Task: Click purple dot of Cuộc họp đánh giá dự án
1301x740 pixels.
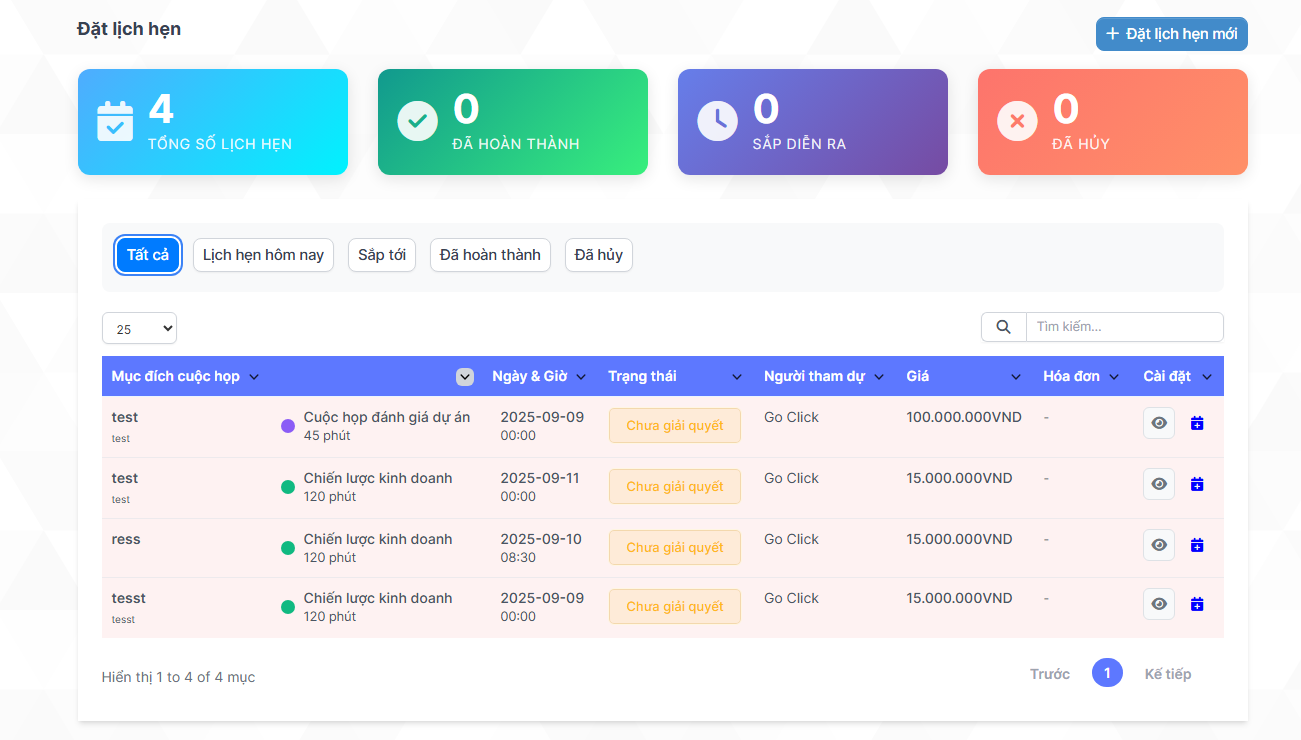Action: tap(288, 427)
